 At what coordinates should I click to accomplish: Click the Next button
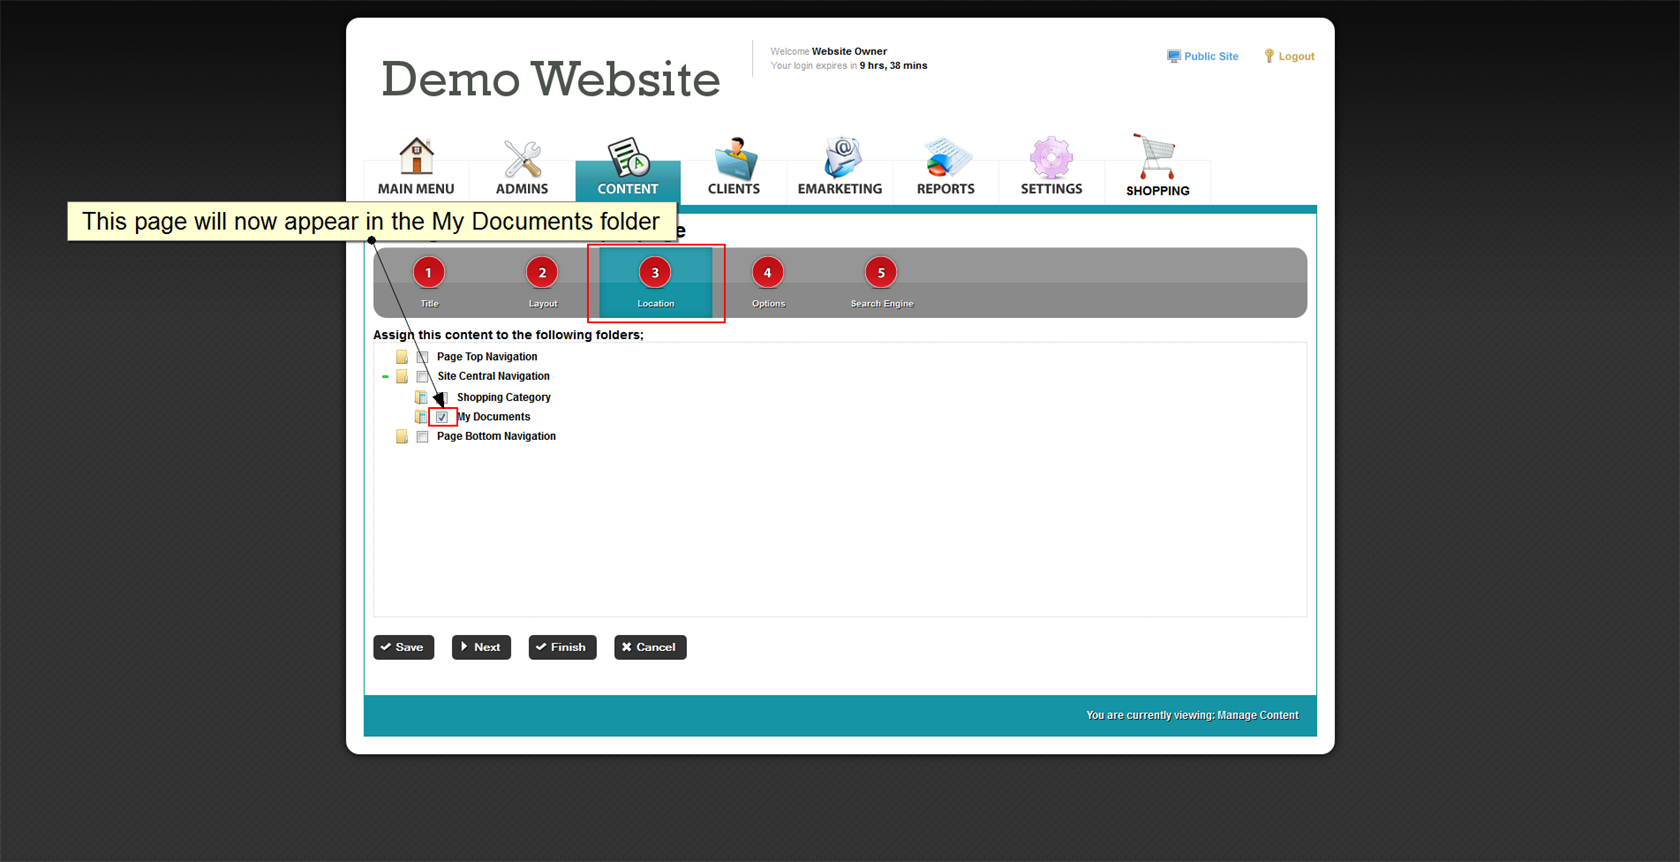[481, 647]
